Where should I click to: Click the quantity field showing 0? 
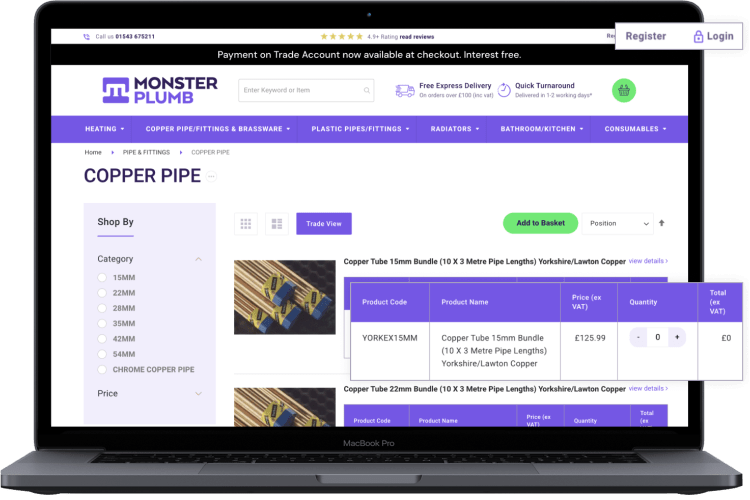658,337
